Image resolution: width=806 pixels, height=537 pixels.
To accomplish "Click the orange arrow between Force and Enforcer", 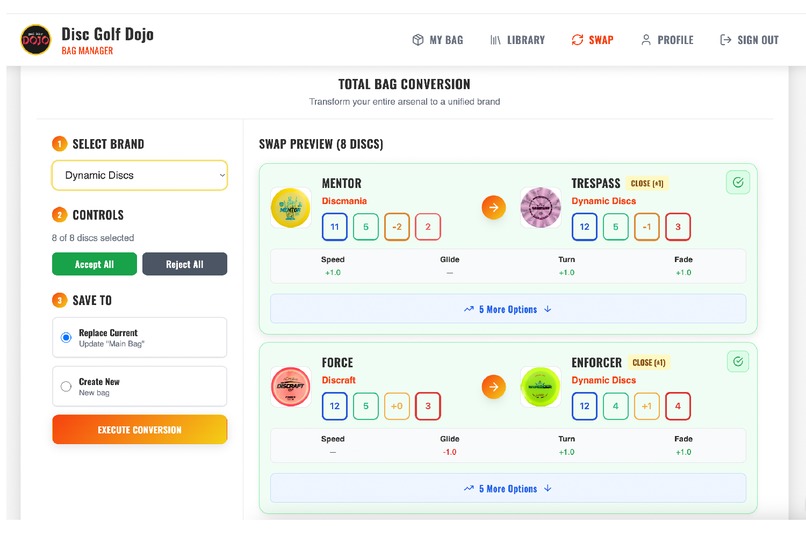I will pyautogui.click(x=493, y=387).
